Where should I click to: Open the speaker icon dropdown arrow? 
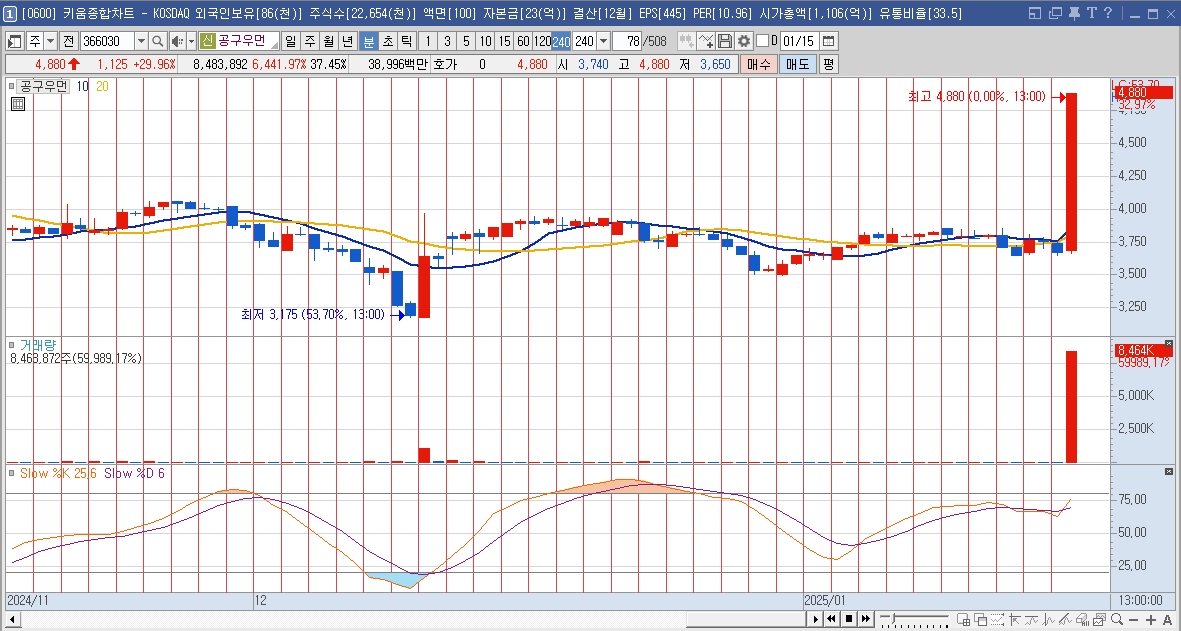tap(191, 41)
